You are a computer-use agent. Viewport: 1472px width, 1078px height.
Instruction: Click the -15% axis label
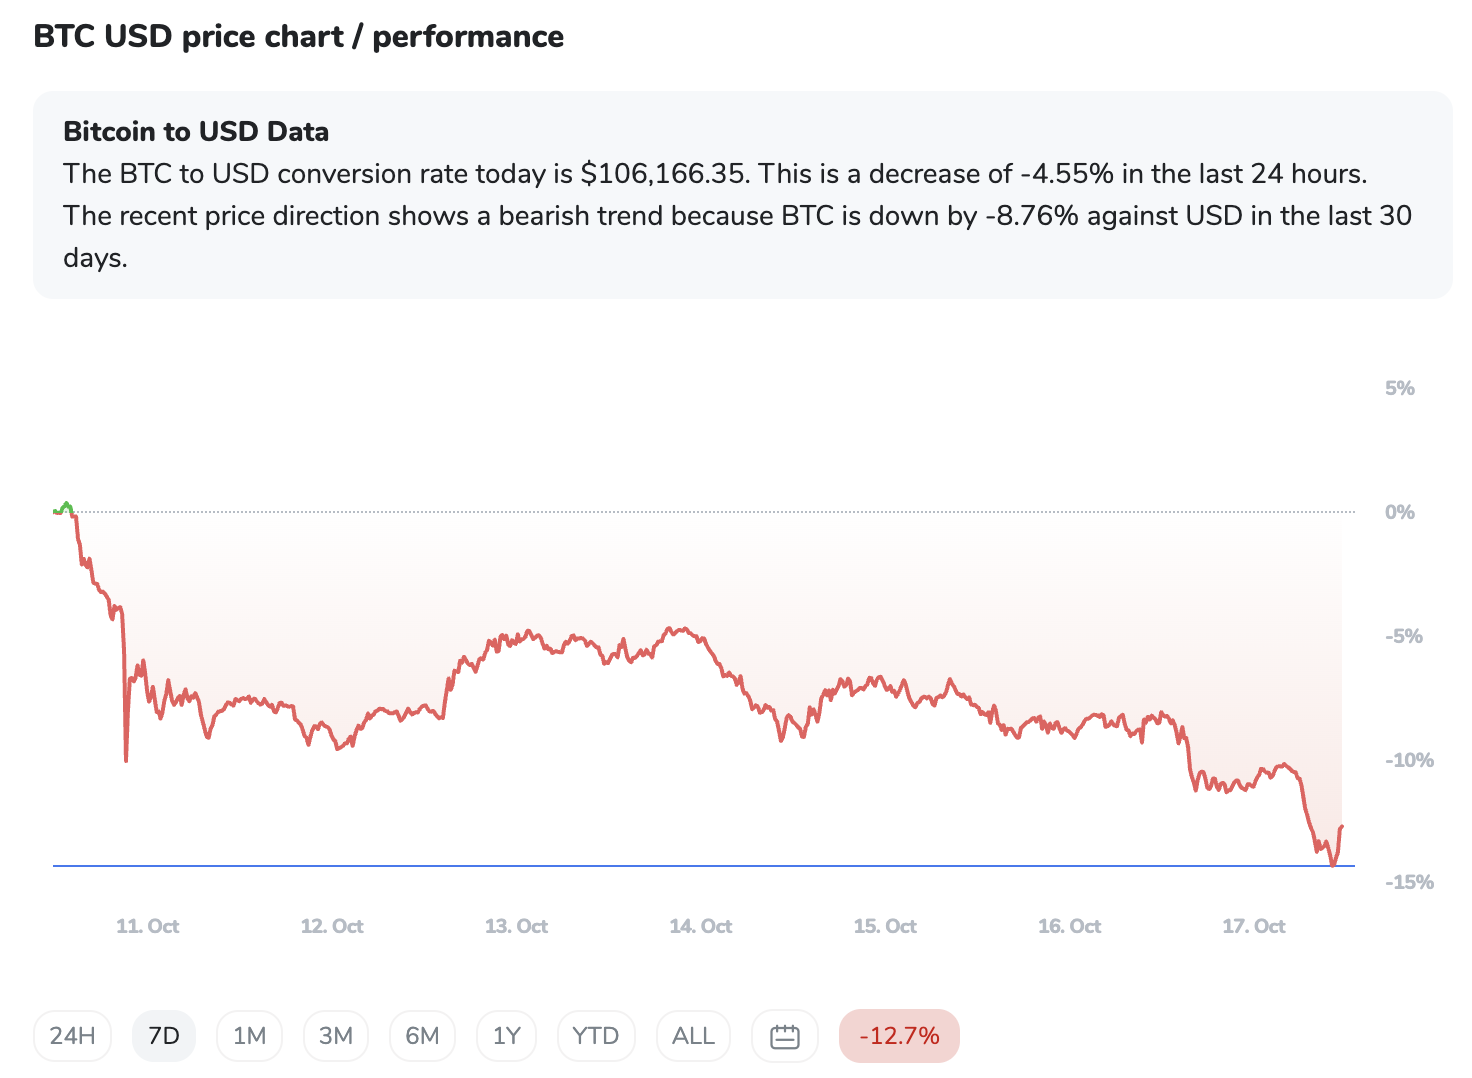[1409, 882]
